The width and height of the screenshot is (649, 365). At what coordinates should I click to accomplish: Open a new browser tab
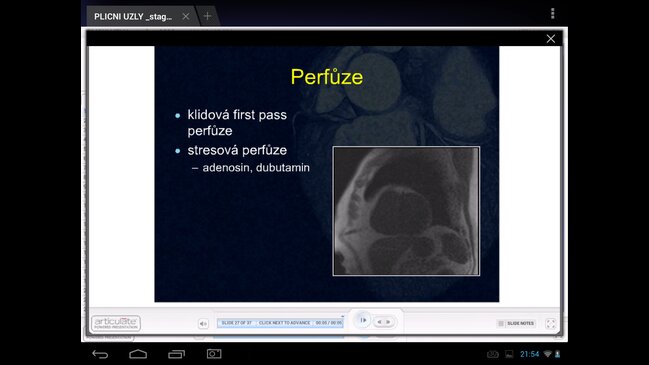[207, 16]
